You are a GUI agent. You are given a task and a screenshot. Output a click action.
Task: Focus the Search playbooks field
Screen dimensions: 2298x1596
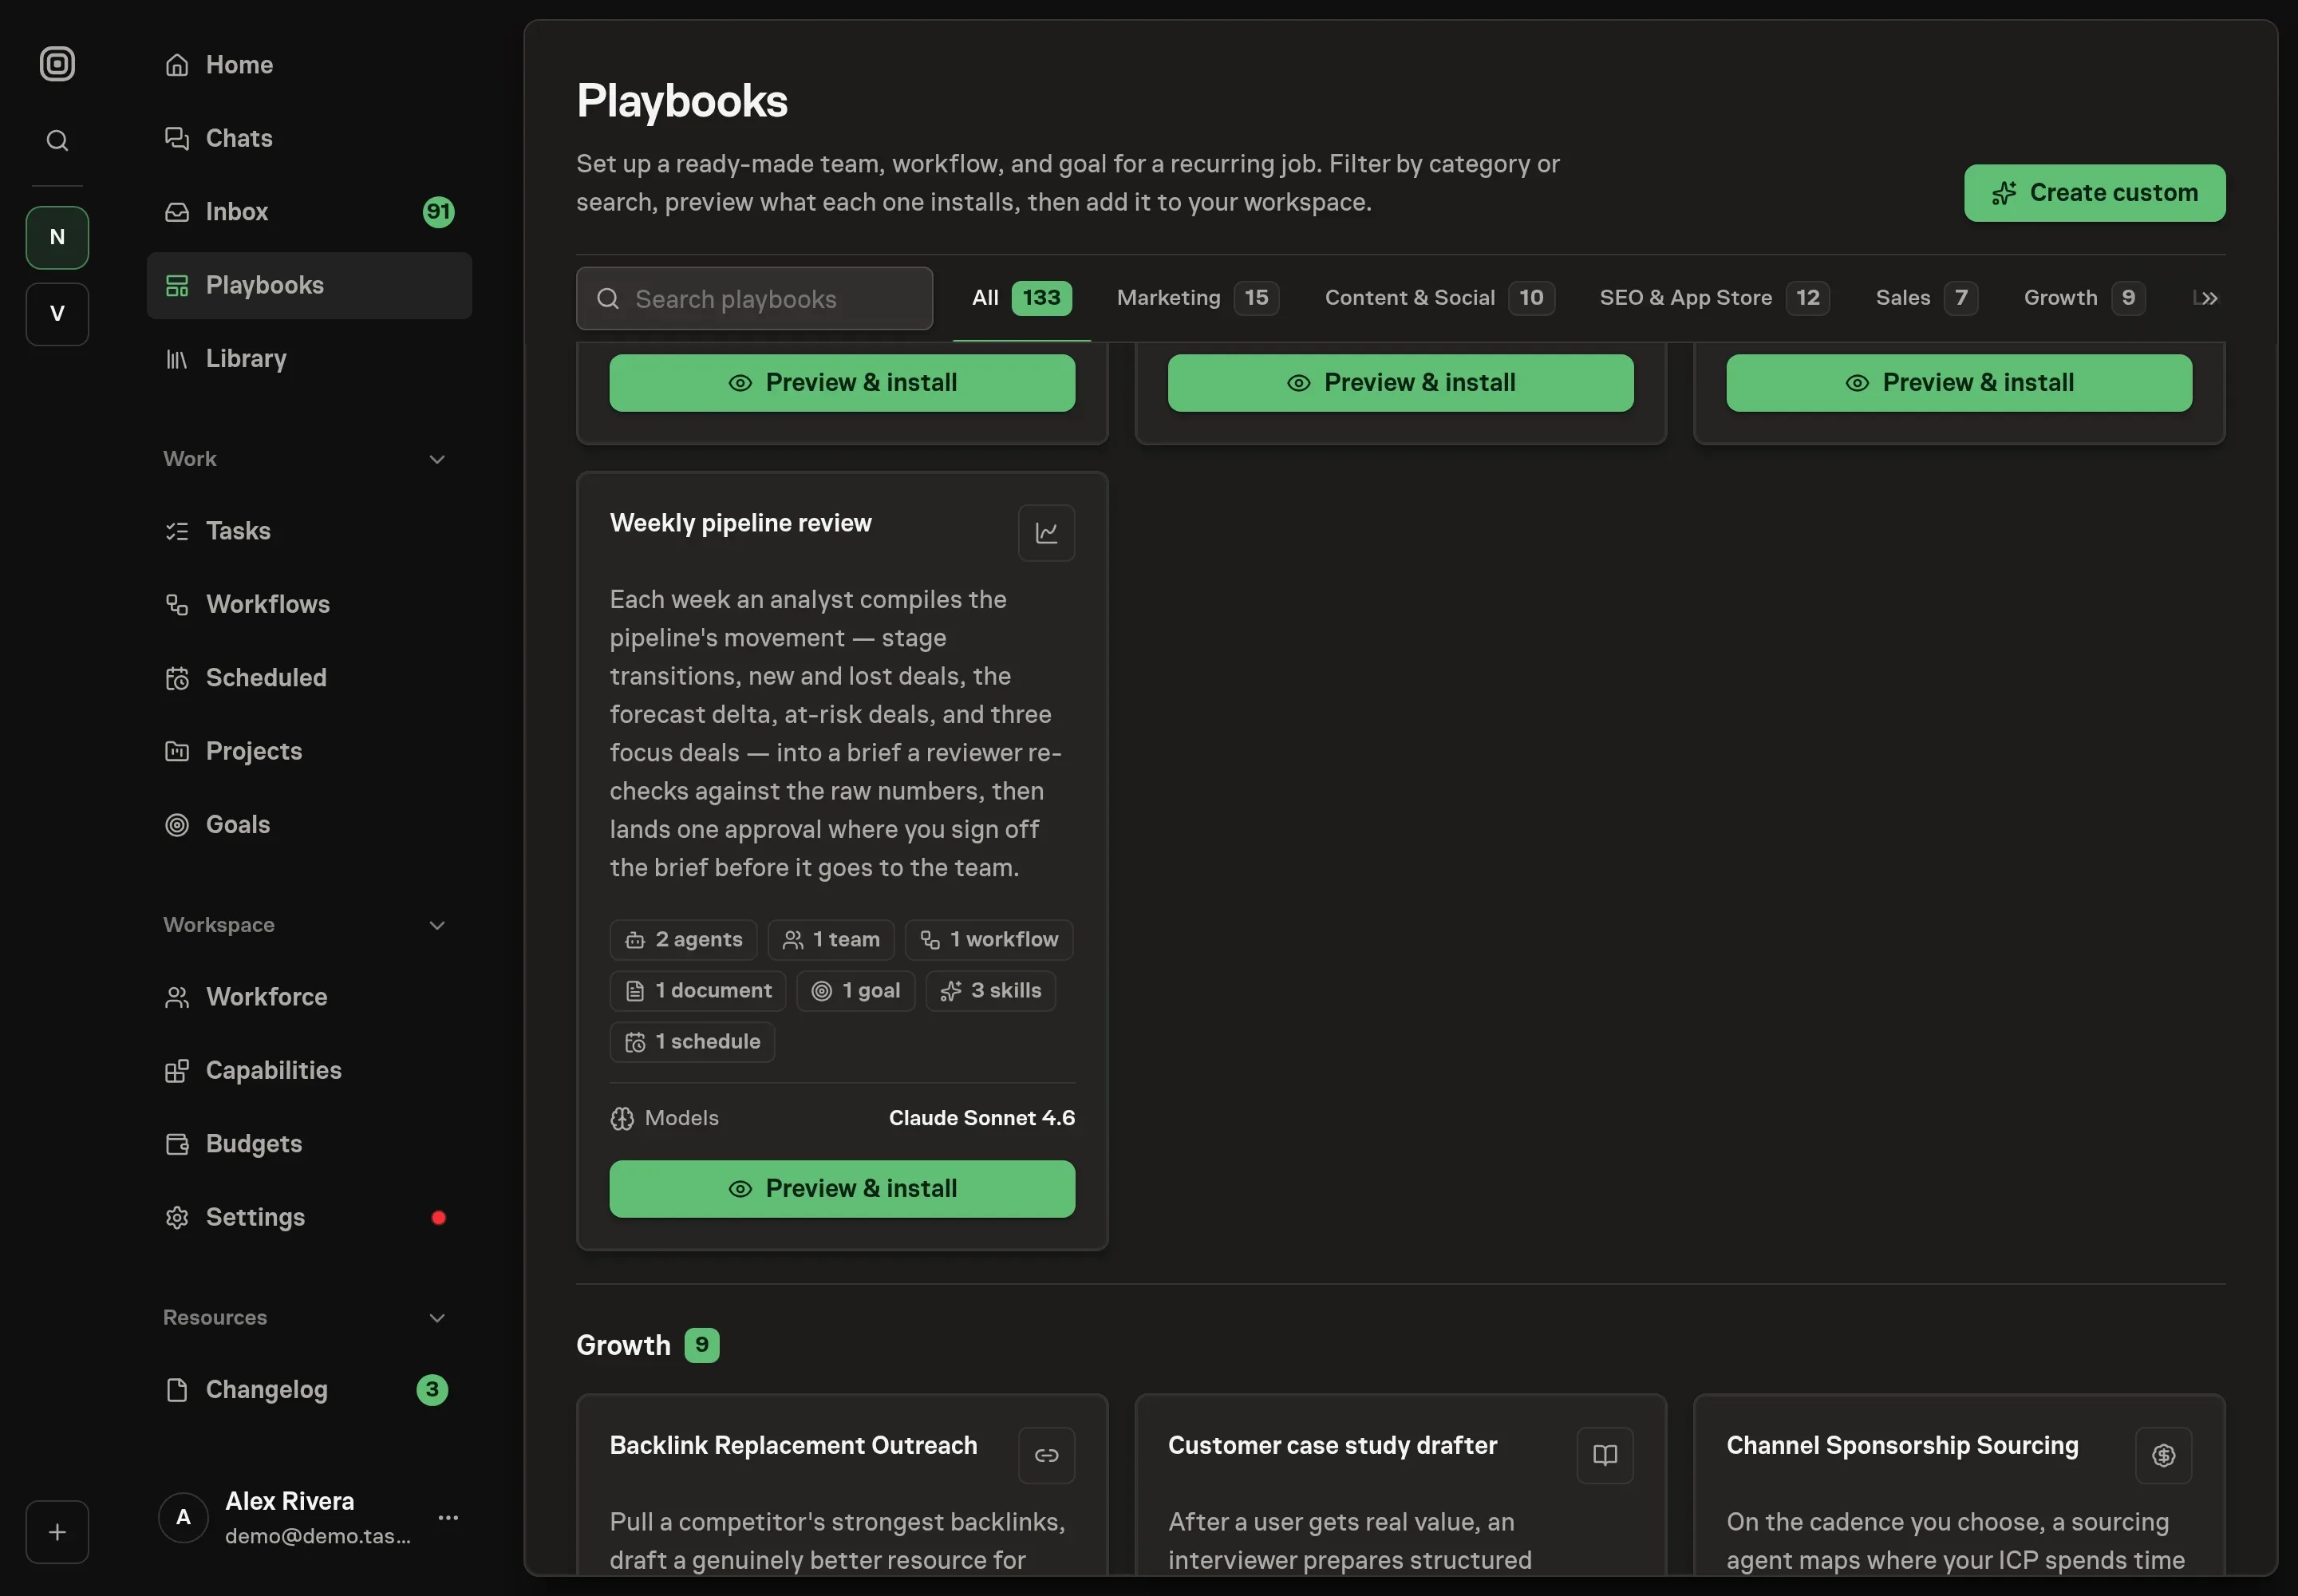[754, 299]
